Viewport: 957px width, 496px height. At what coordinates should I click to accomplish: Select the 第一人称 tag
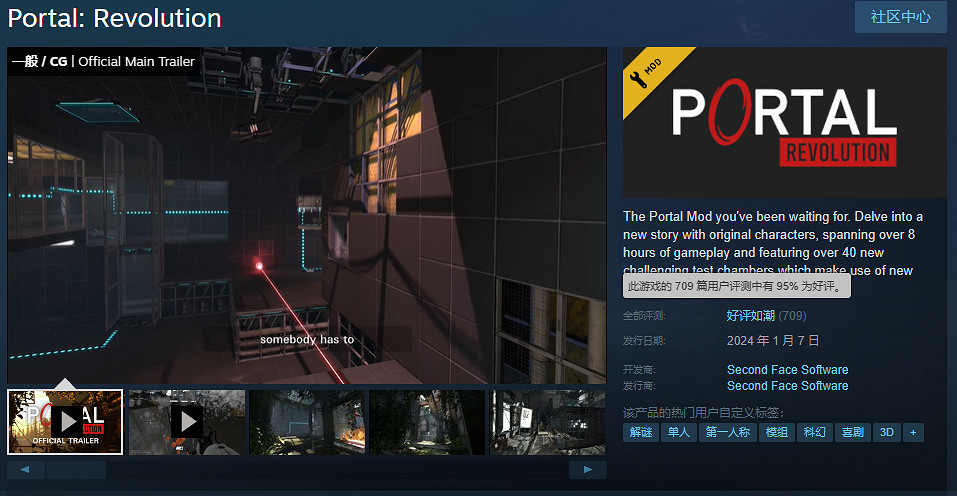[x=727, y=432]
